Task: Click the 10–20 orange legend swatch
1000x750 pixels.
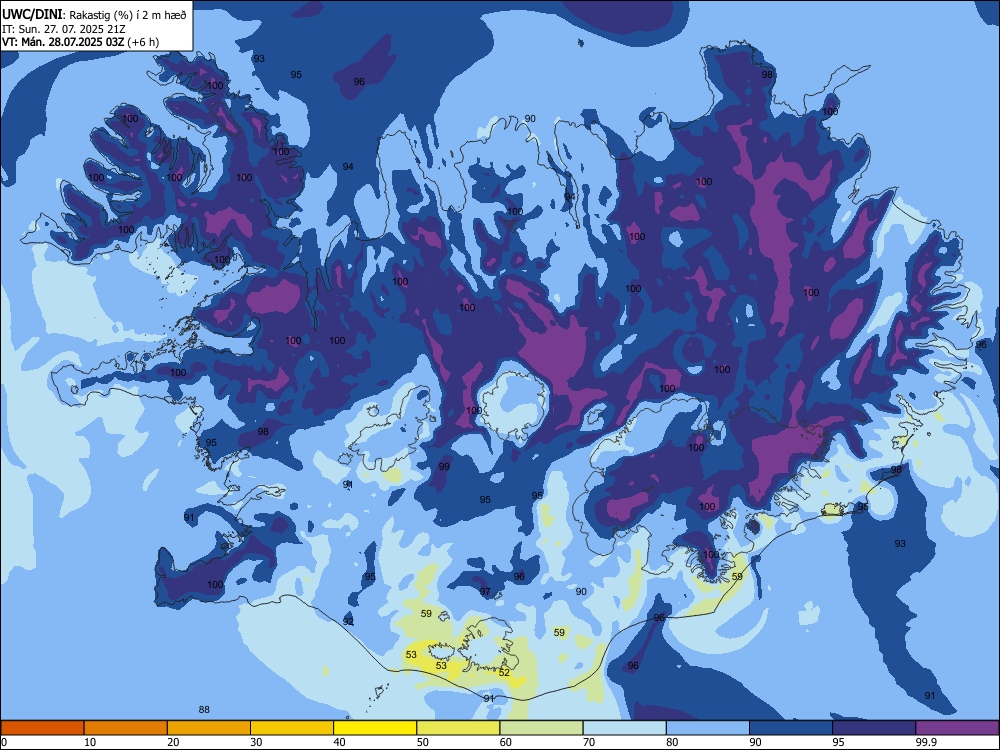Action: pos(126,728)
